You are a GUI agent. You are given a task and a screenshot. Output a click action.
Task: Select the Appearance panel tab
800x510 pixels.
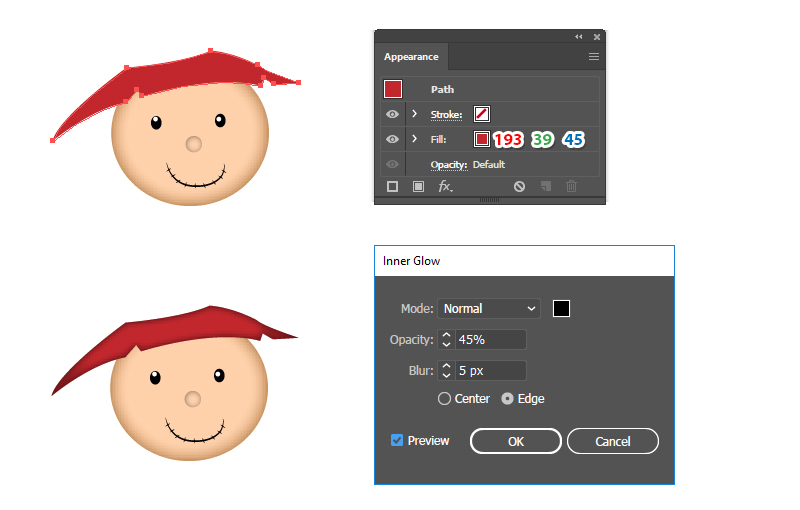pos(411,57)
